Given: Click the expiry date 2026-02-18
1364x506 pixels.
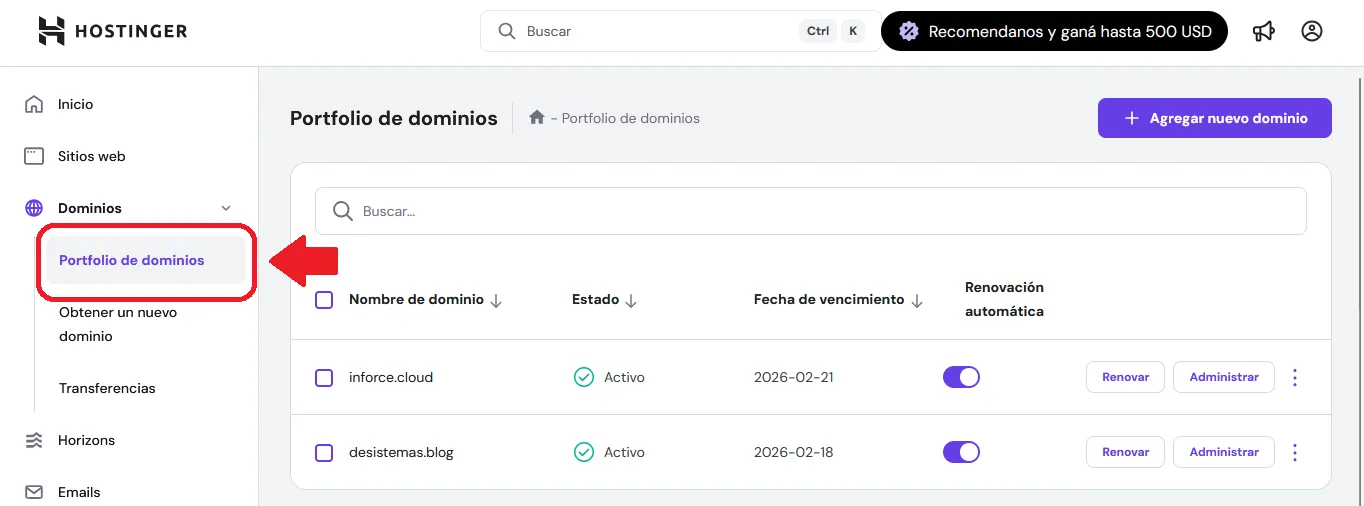Looking at the screenshot, I should point(794,452).
